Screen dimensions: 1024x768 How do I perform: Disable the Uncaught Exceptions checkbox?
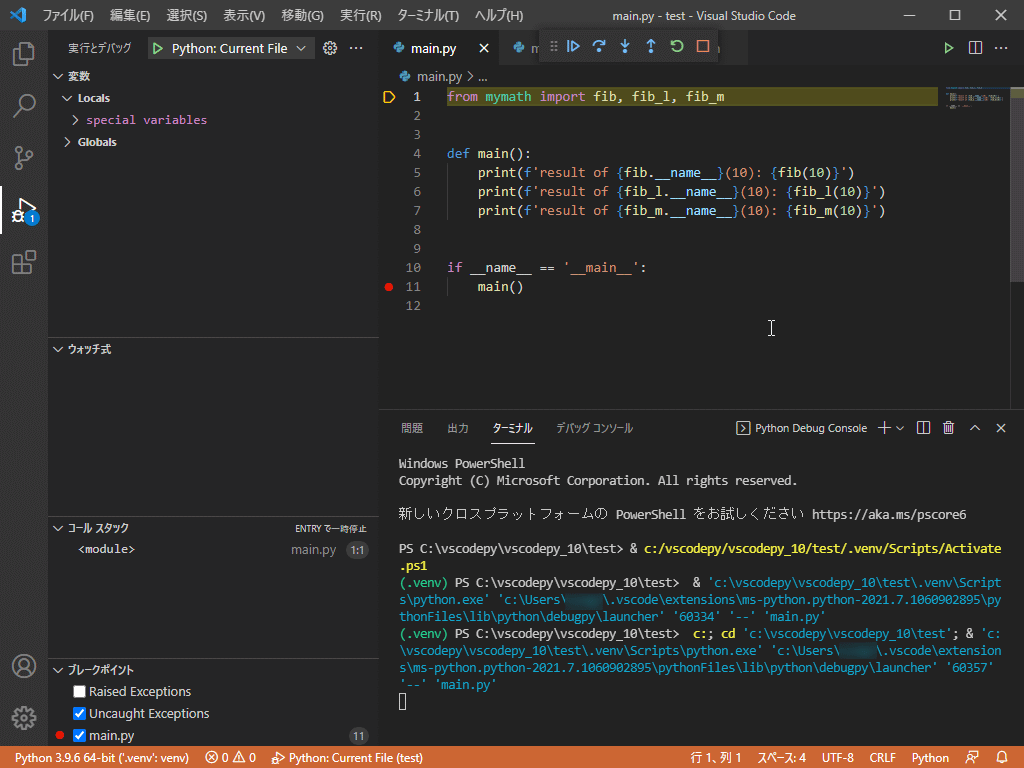click(x=80, y=713)
